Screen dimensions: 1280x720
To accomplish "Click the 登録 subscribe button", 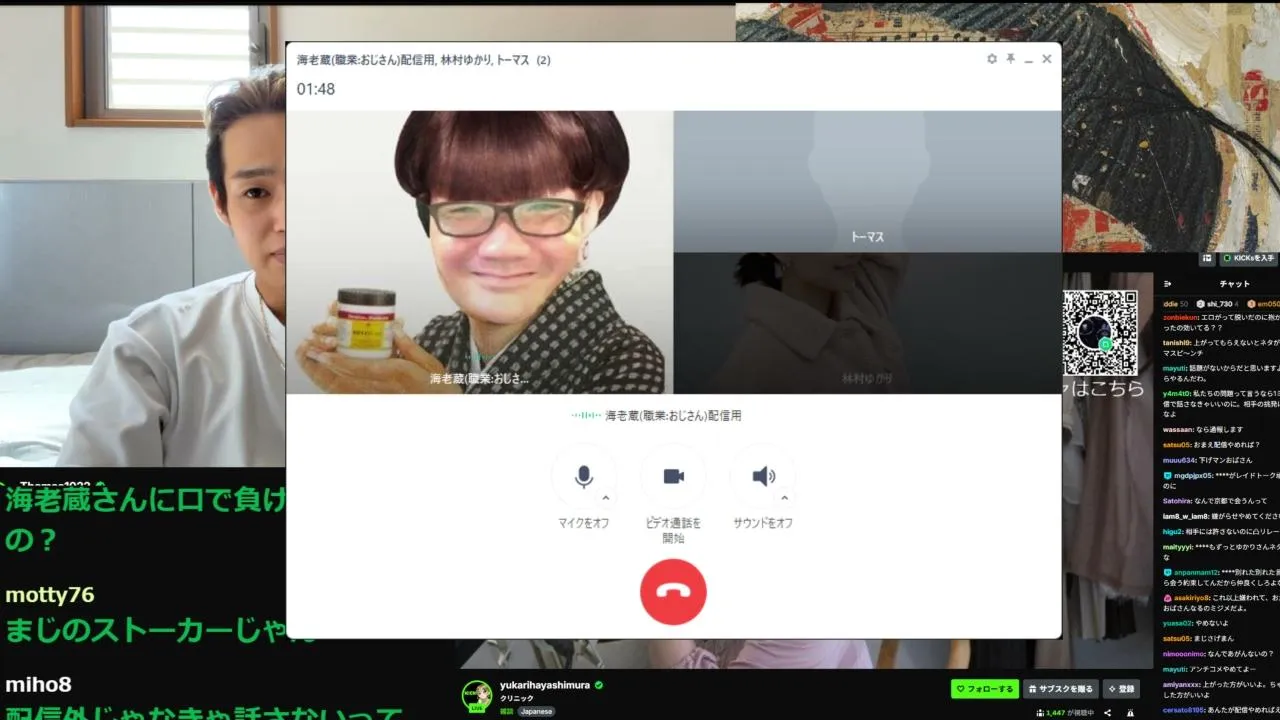I will click(x=1122, y=689).
